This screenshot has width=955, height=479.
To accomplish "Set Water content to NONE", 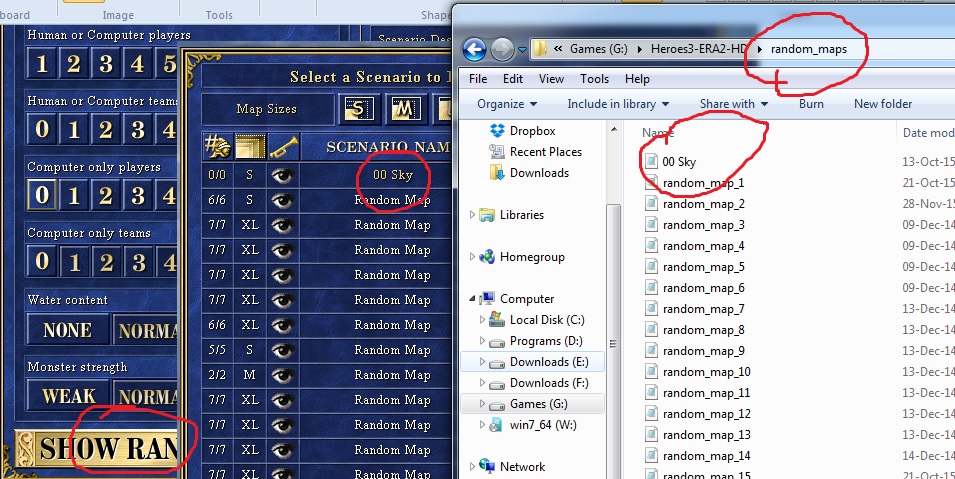I will tap(68, 330).
